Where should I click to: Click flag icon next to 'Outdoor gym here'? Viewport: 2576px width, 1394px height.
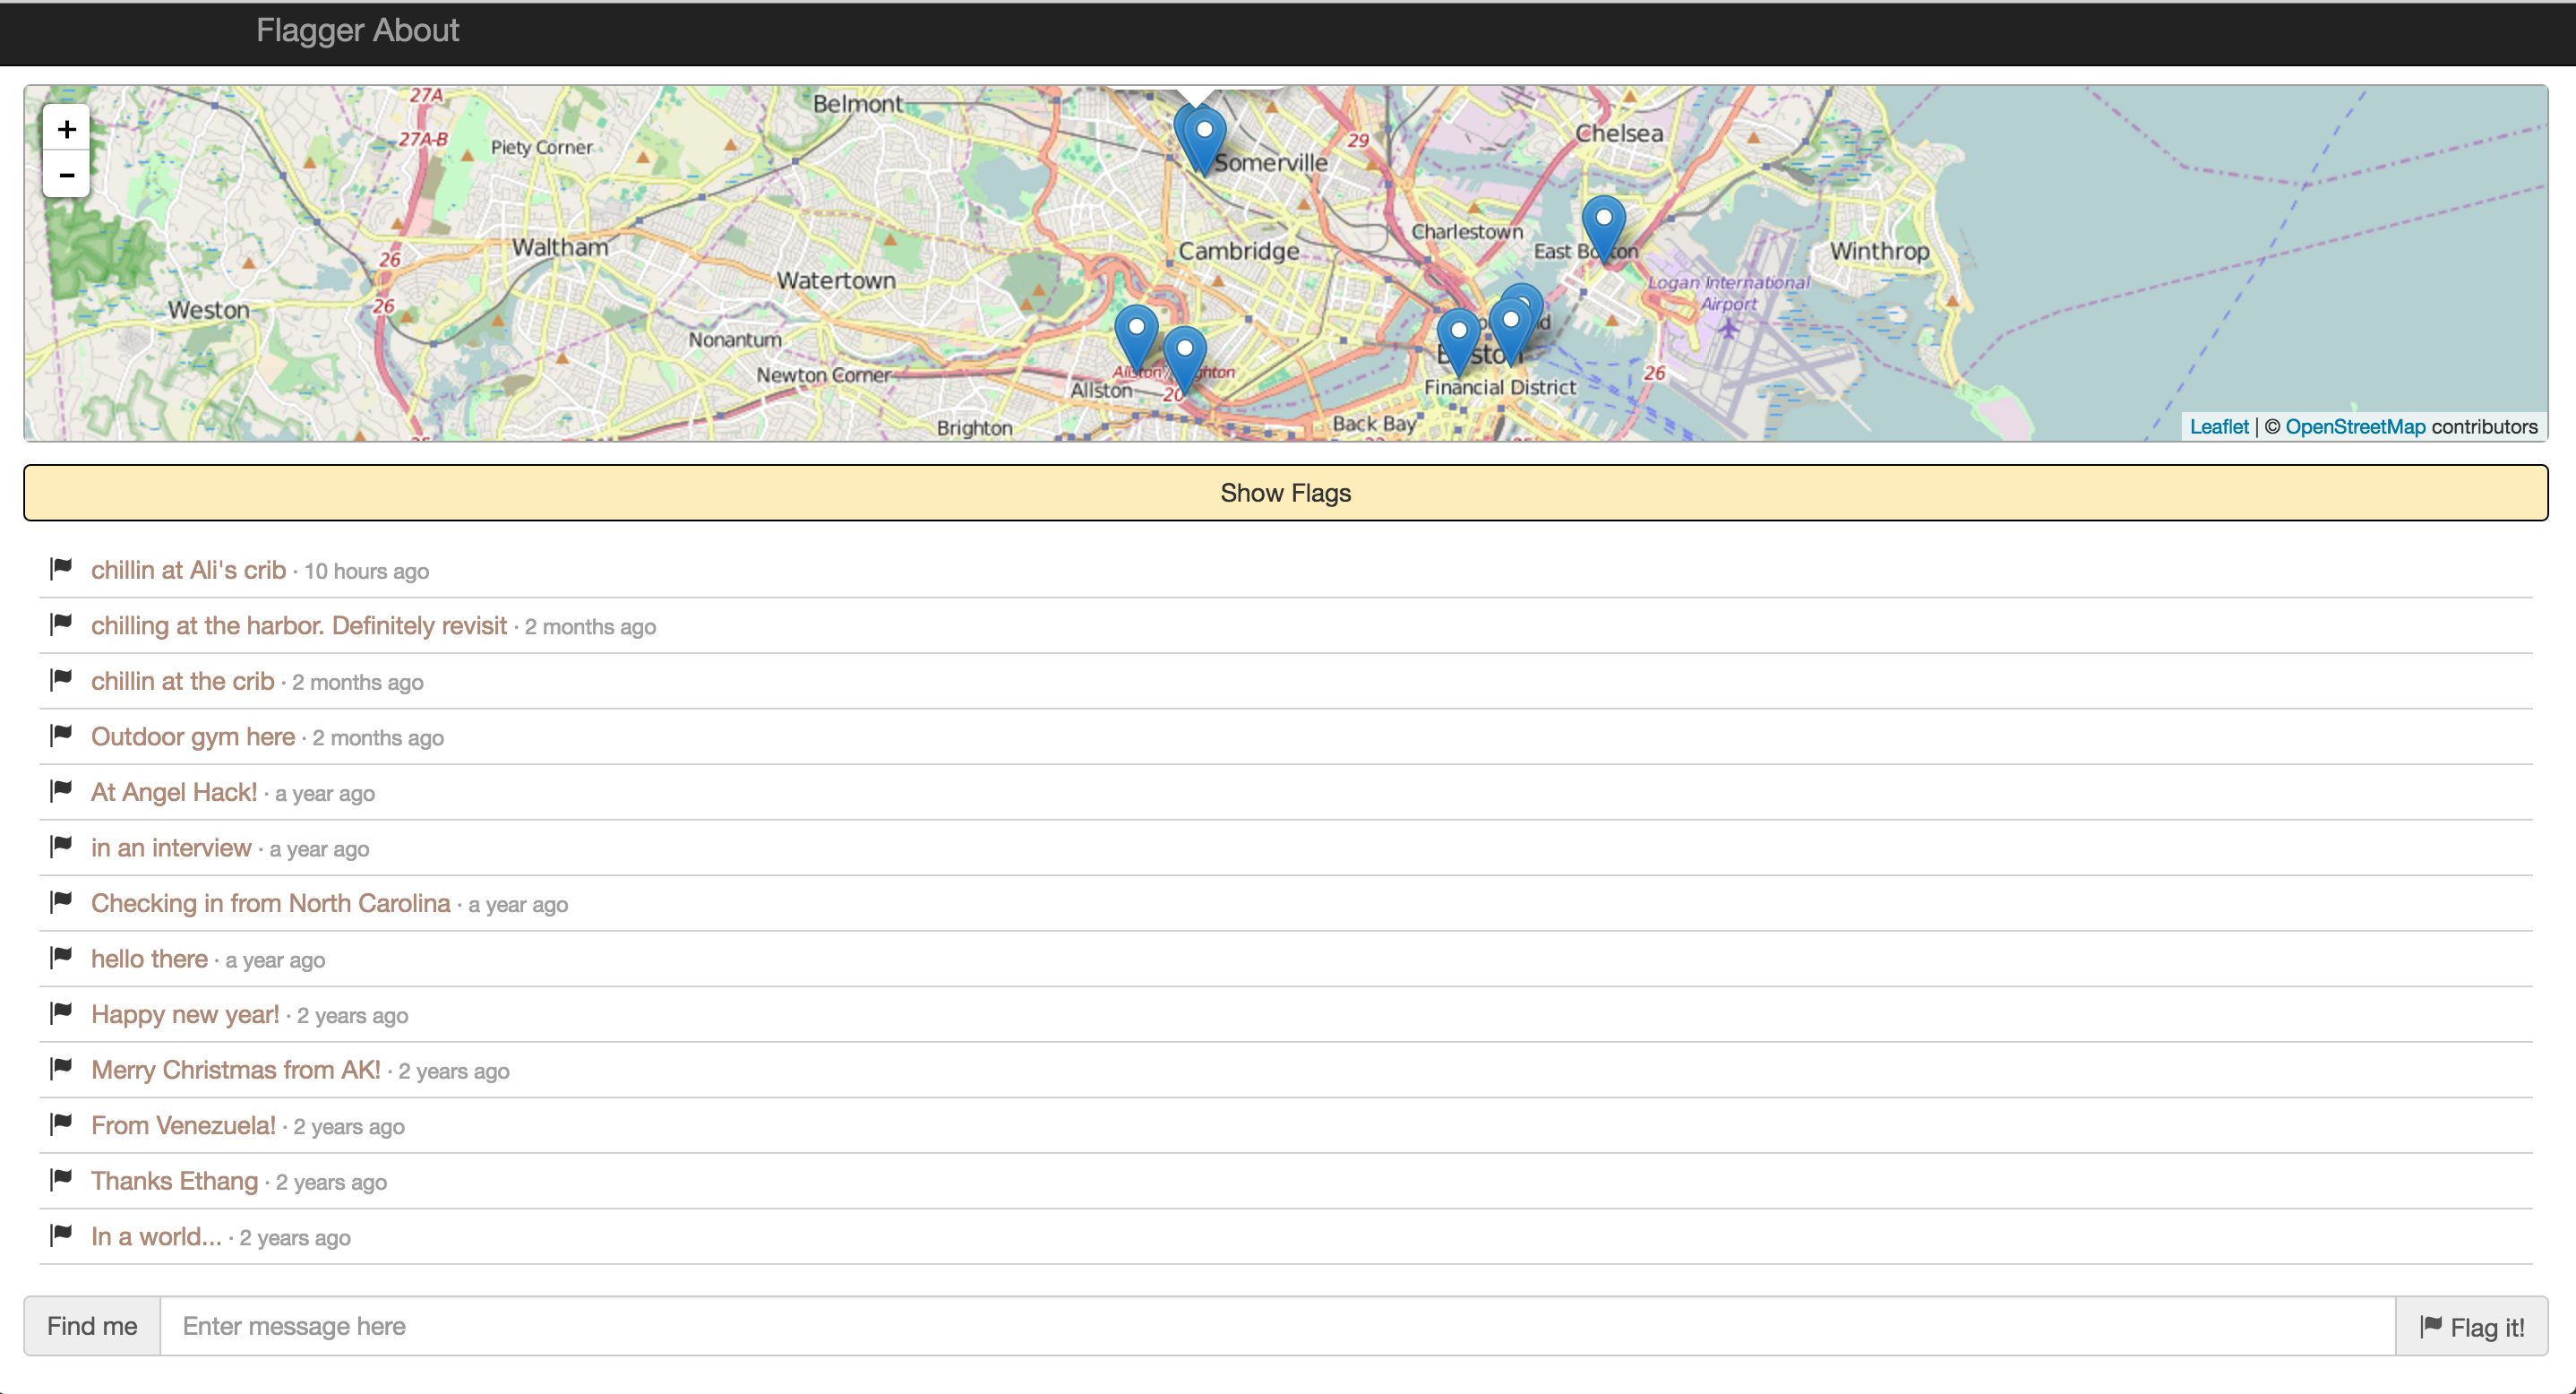pyautogui.click(x=62, y=735)
